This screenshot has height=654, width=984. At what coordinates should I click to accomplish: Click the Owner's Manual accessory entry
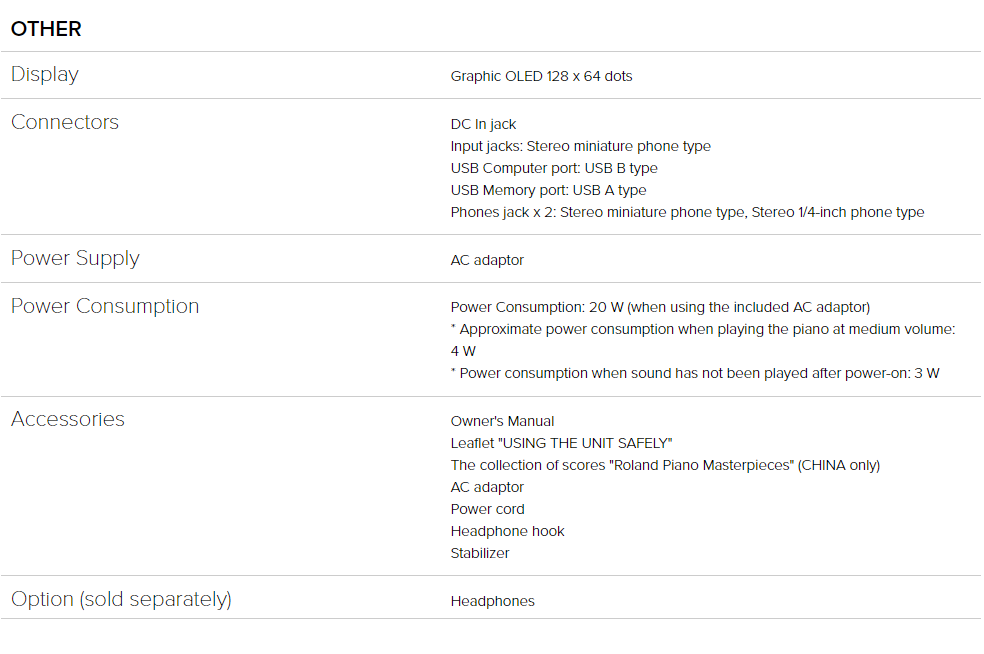(502, 421)
